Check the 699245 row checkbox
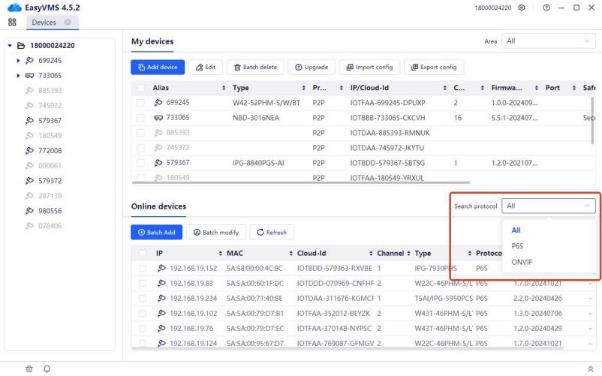This screenshot has height=376, width=602. coord(141,103)
